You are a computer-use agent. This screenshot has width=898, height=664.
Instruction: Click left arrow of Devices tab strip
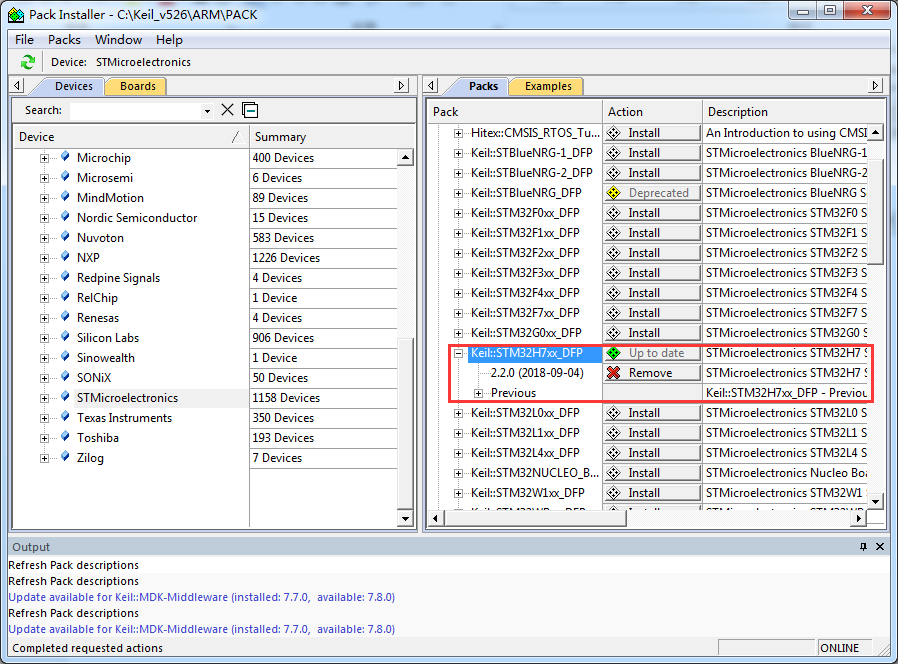click(x=18, y=86)
